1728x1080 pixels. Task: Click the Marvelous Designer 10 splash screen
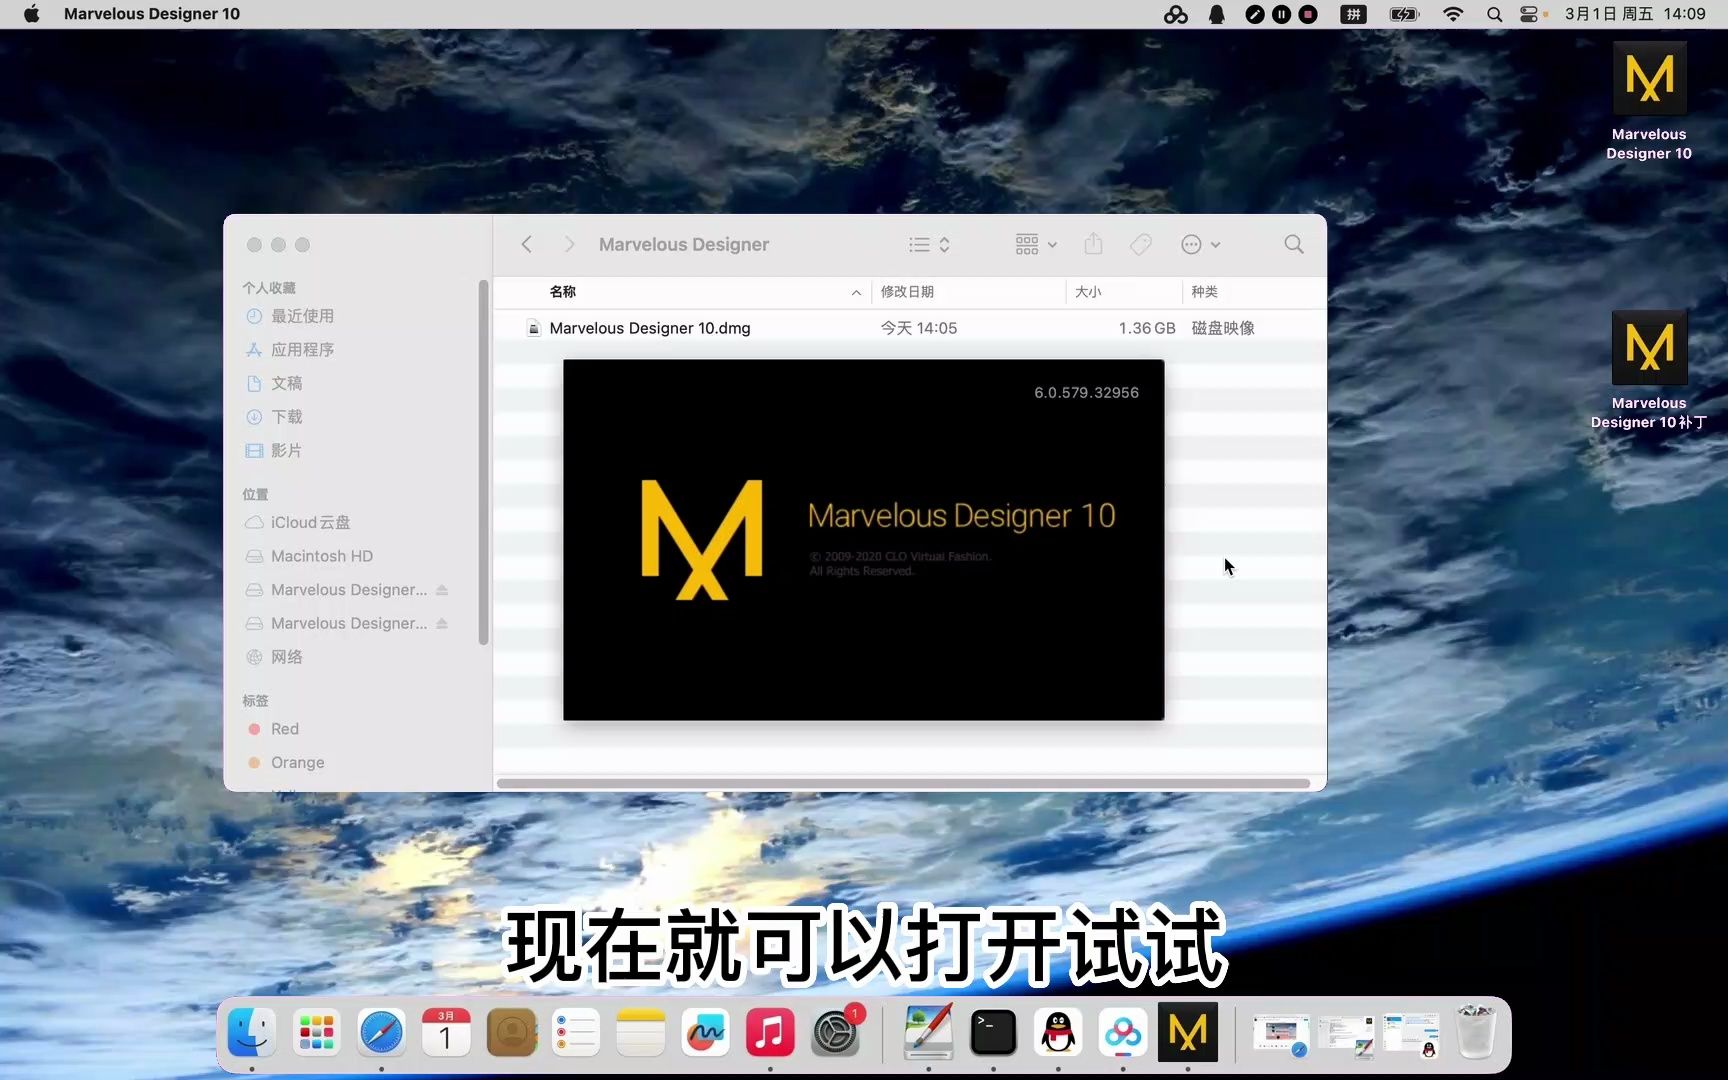point(863,540)
